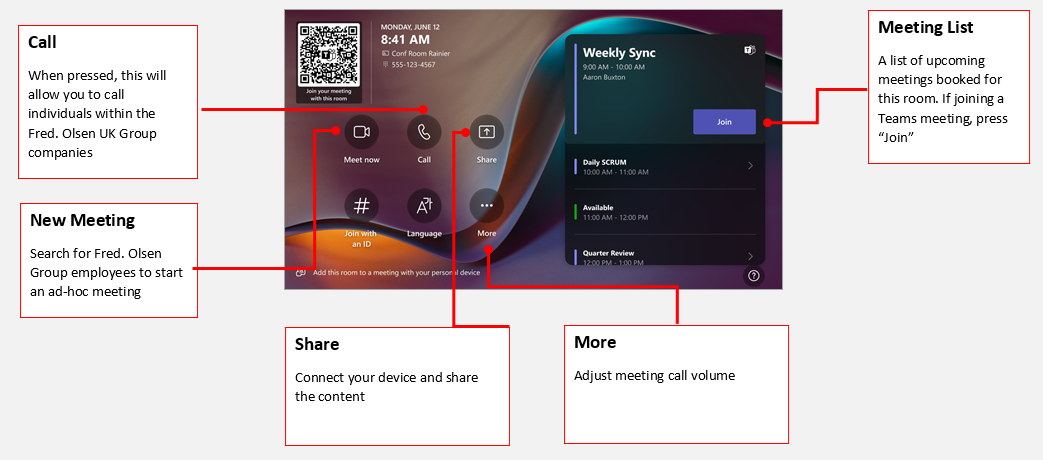The width and height of the screenshot is (1043, 460).
Task: Start a Meet now video meeting
Action: (x=361, y=132)
